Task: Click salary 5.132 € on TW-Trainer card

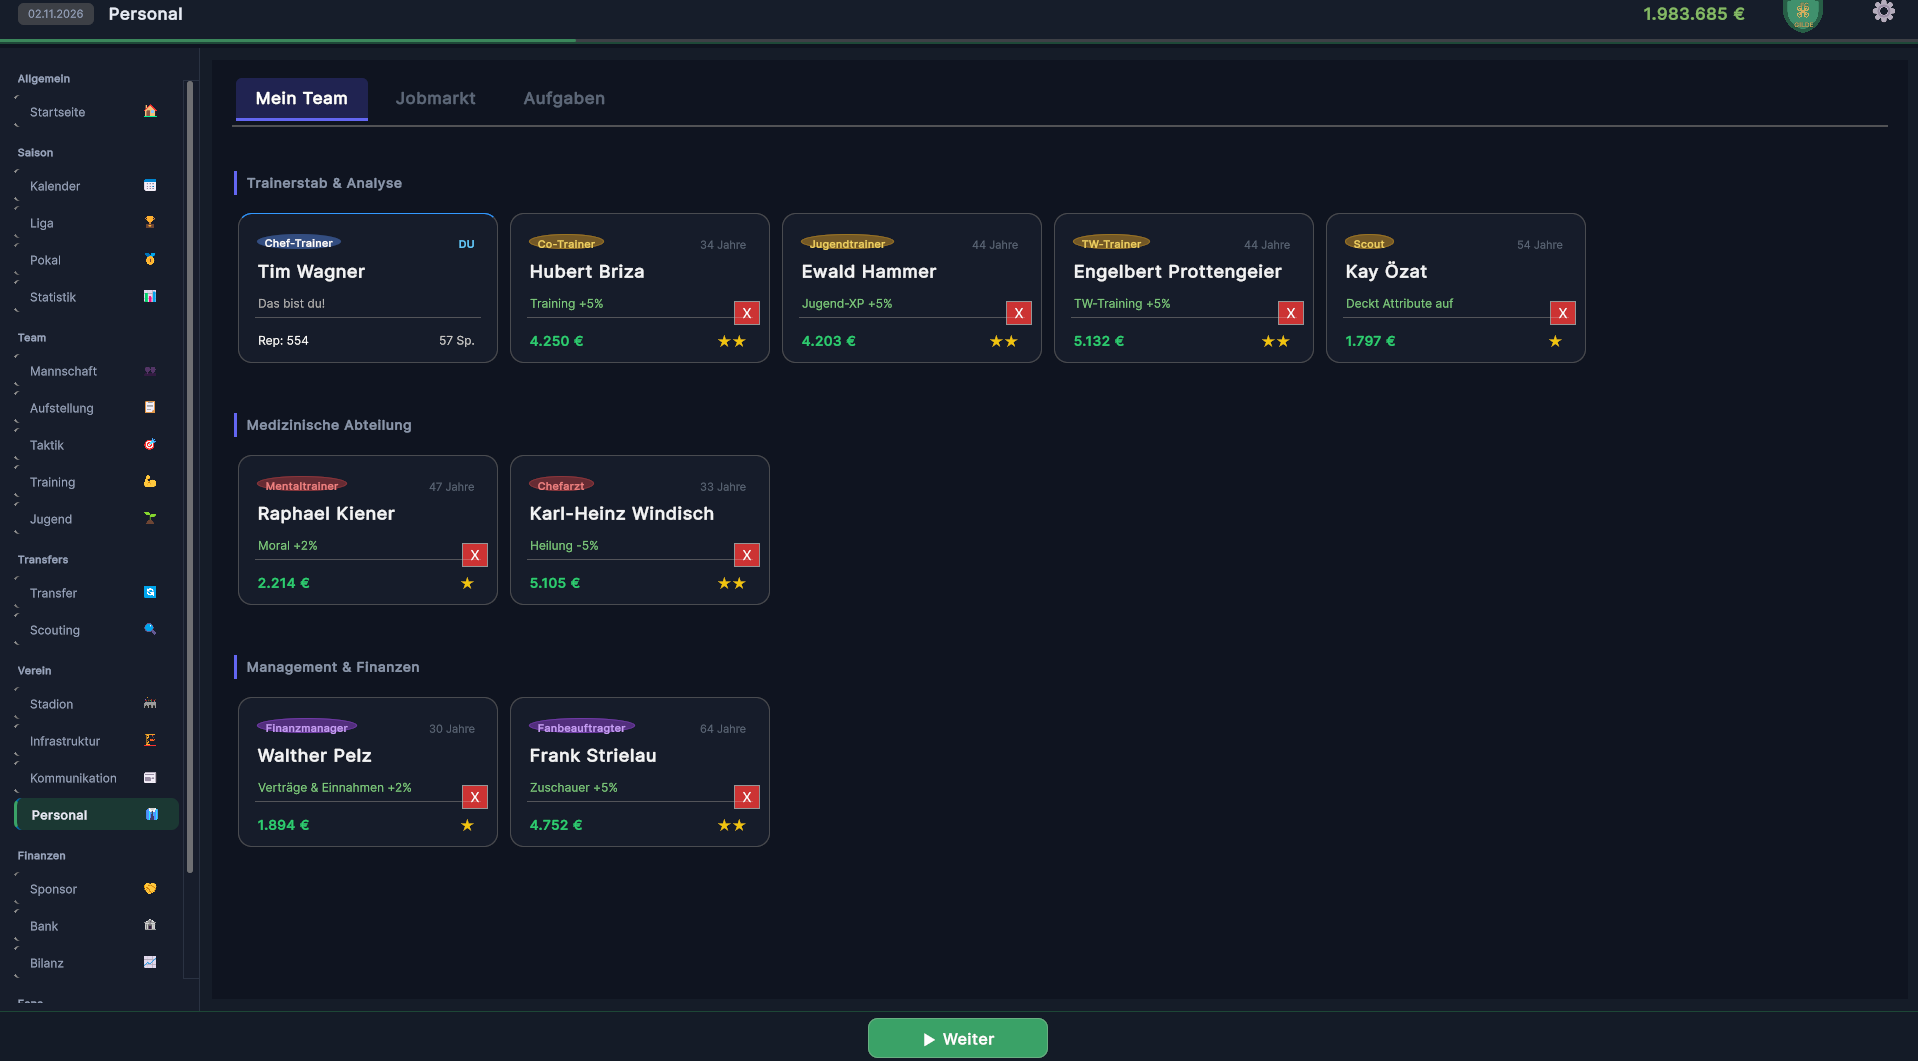Action: point(1099,341)
